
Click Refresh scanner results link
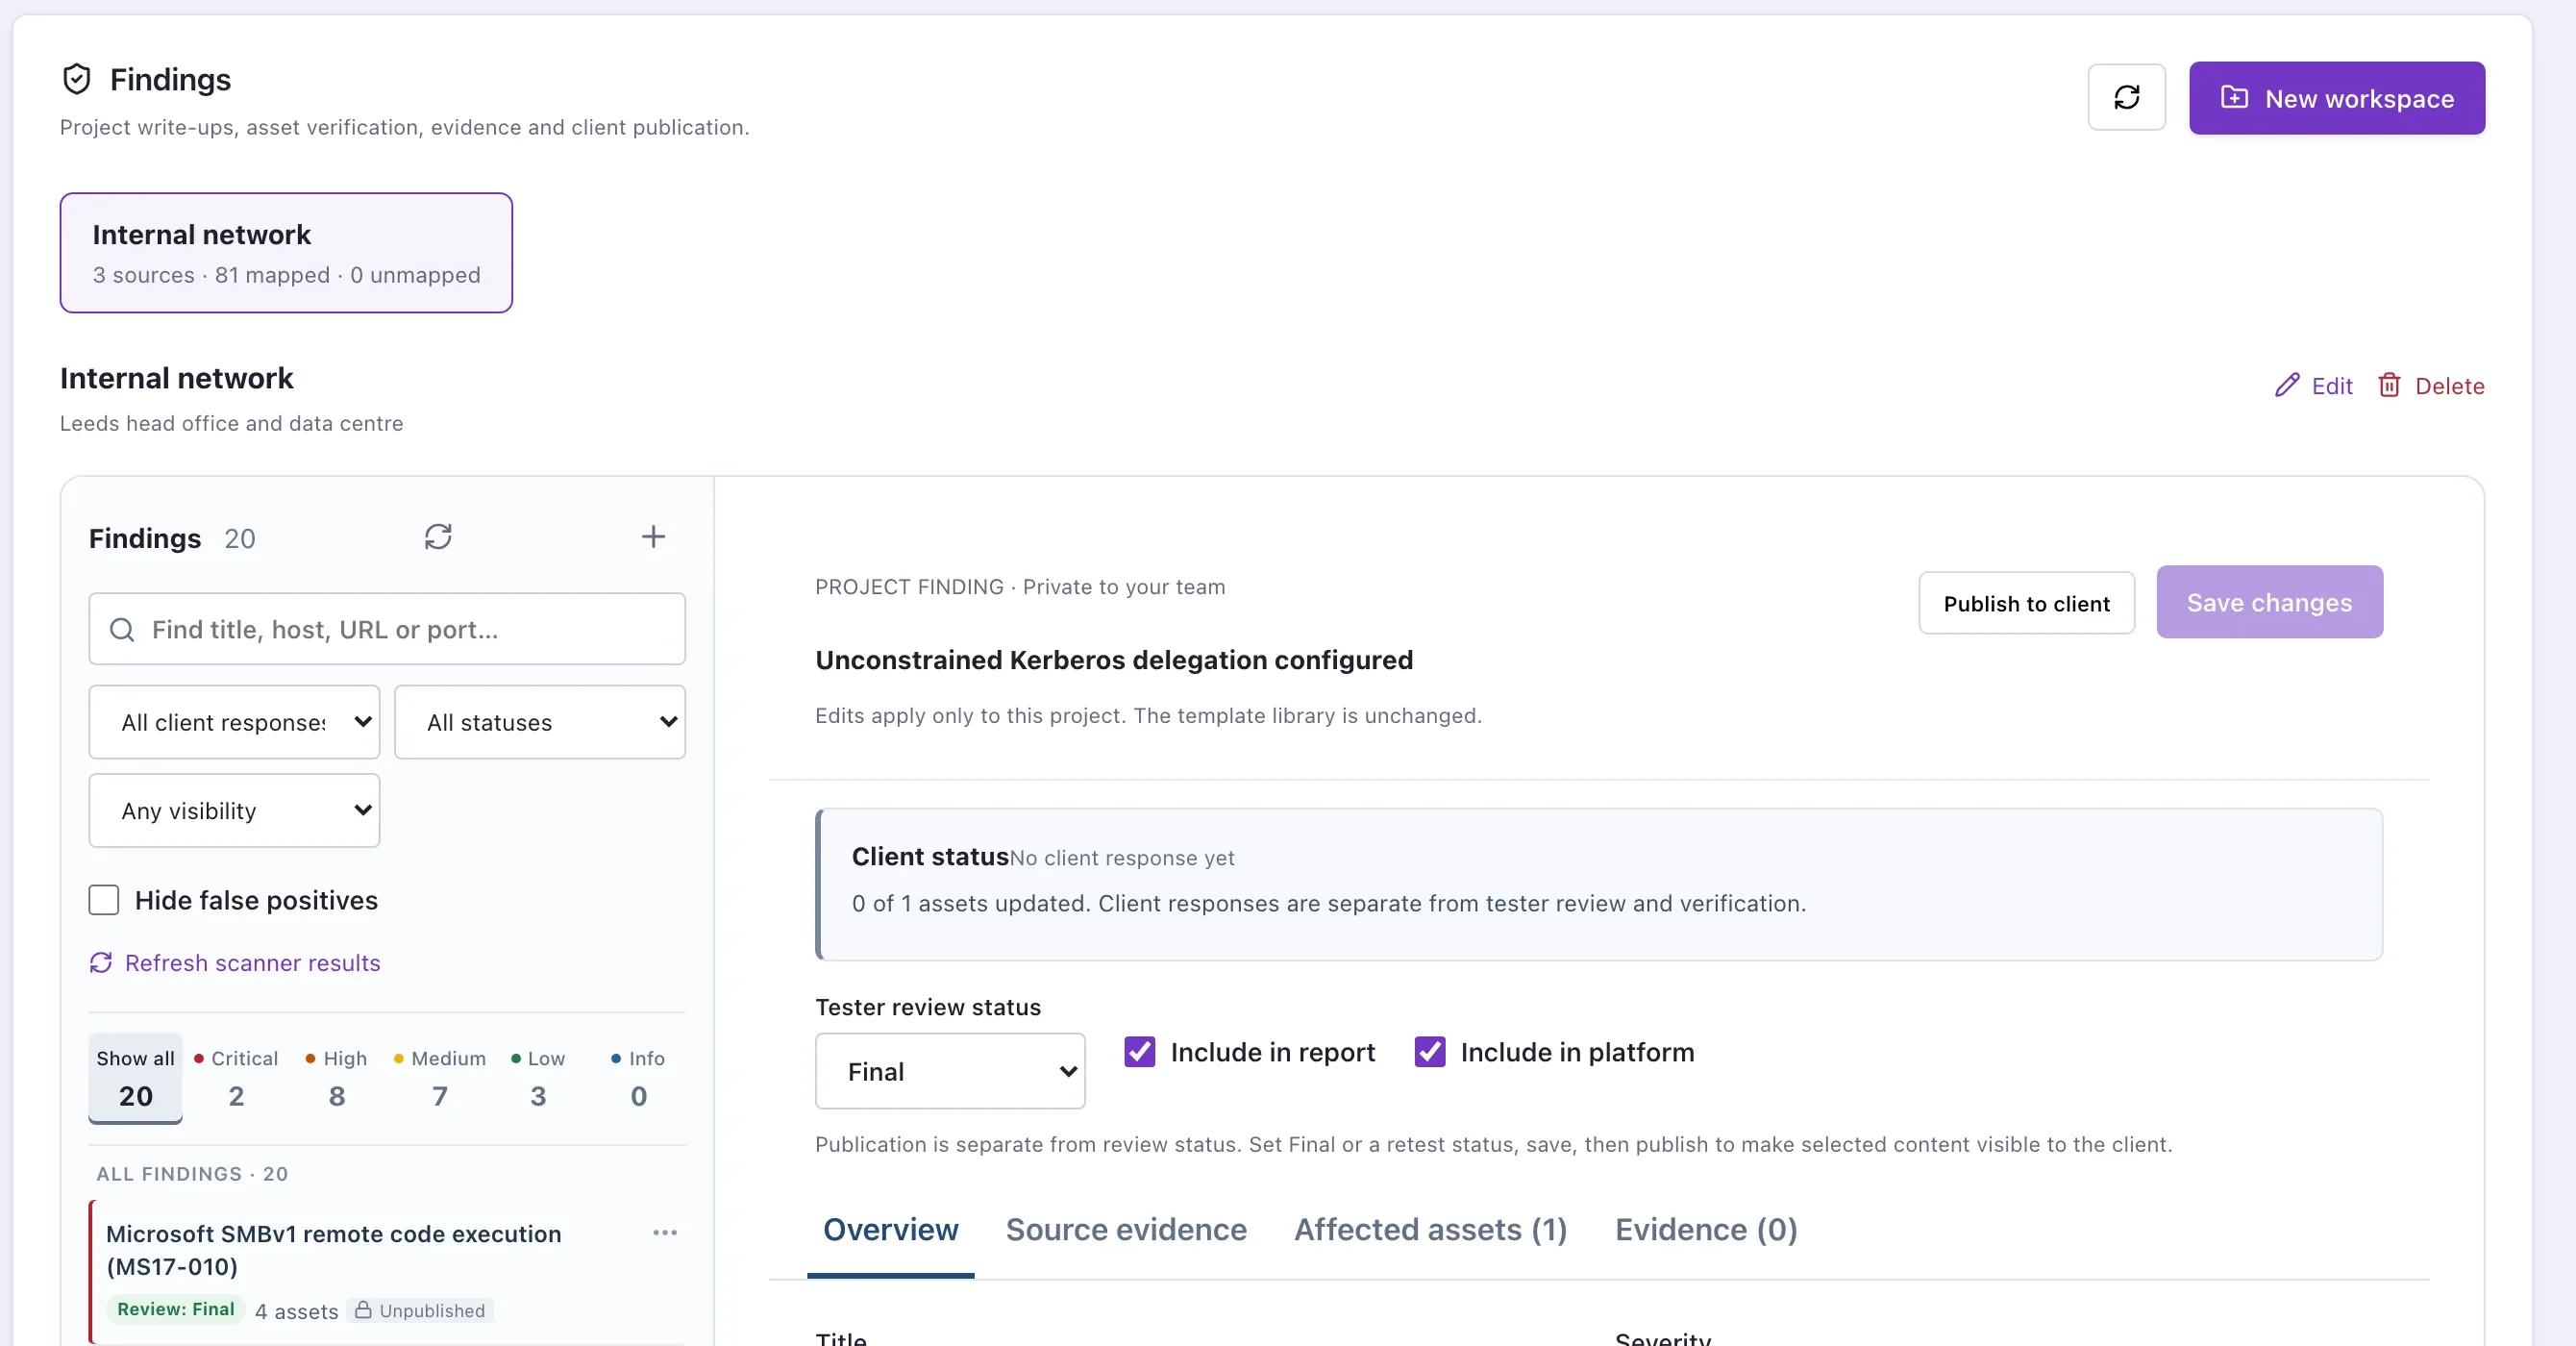235,963
